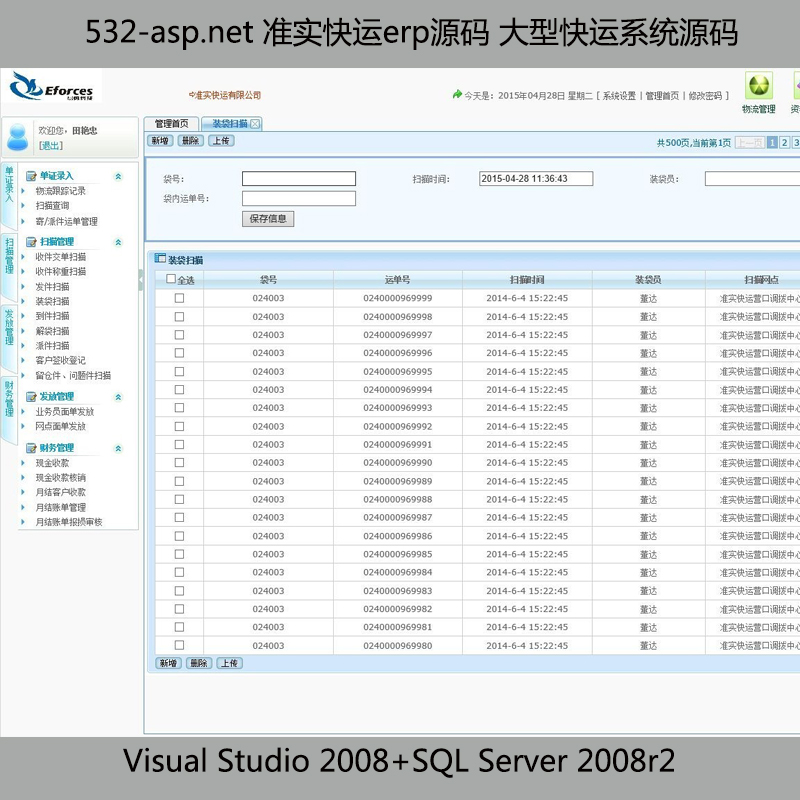The image size is (800, 800).
Task: Open 客户签收登记 in the sidebar
Action: coord(61,361)
